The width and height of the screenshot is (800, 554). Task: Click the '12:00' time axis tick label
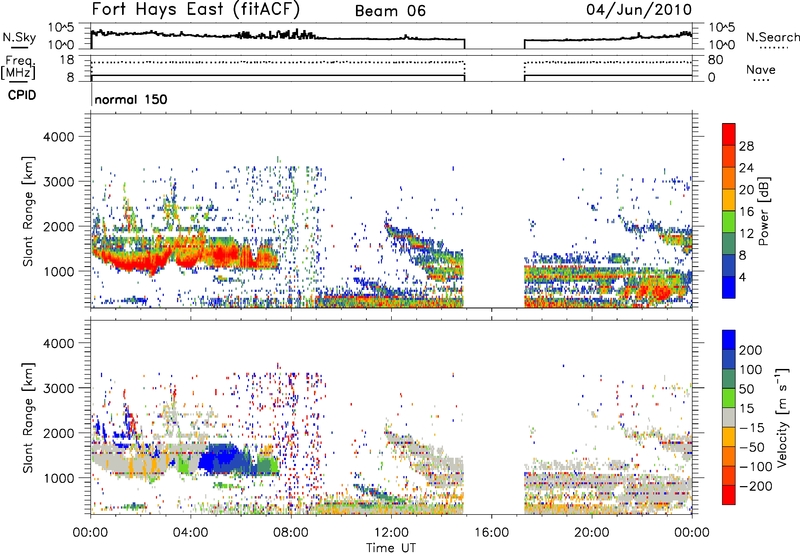tap(391, 533)
